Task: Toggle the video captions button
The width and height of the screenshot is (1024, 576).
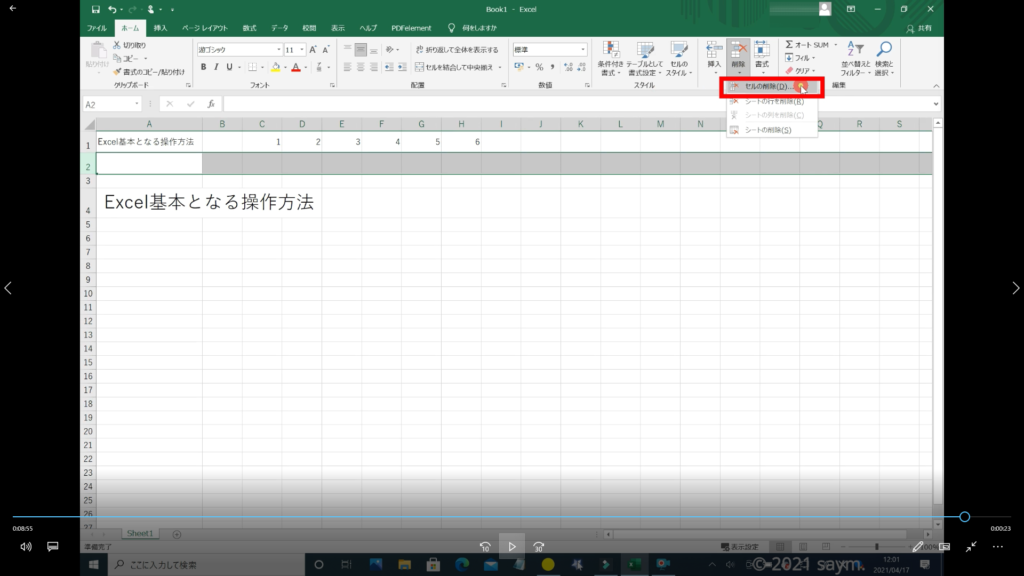Action: 53,547
